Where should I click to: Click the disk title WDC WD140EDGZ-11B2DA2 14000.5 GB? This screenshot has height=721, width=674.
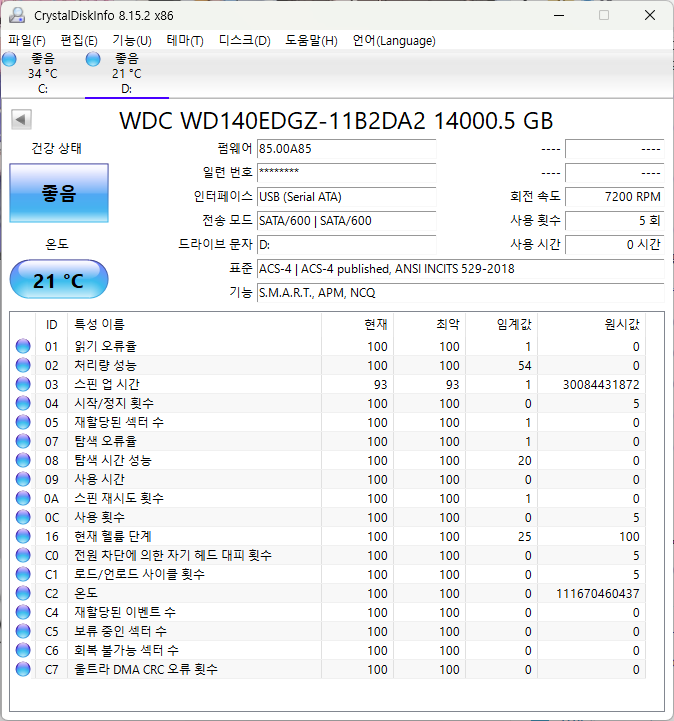[336, 121]
